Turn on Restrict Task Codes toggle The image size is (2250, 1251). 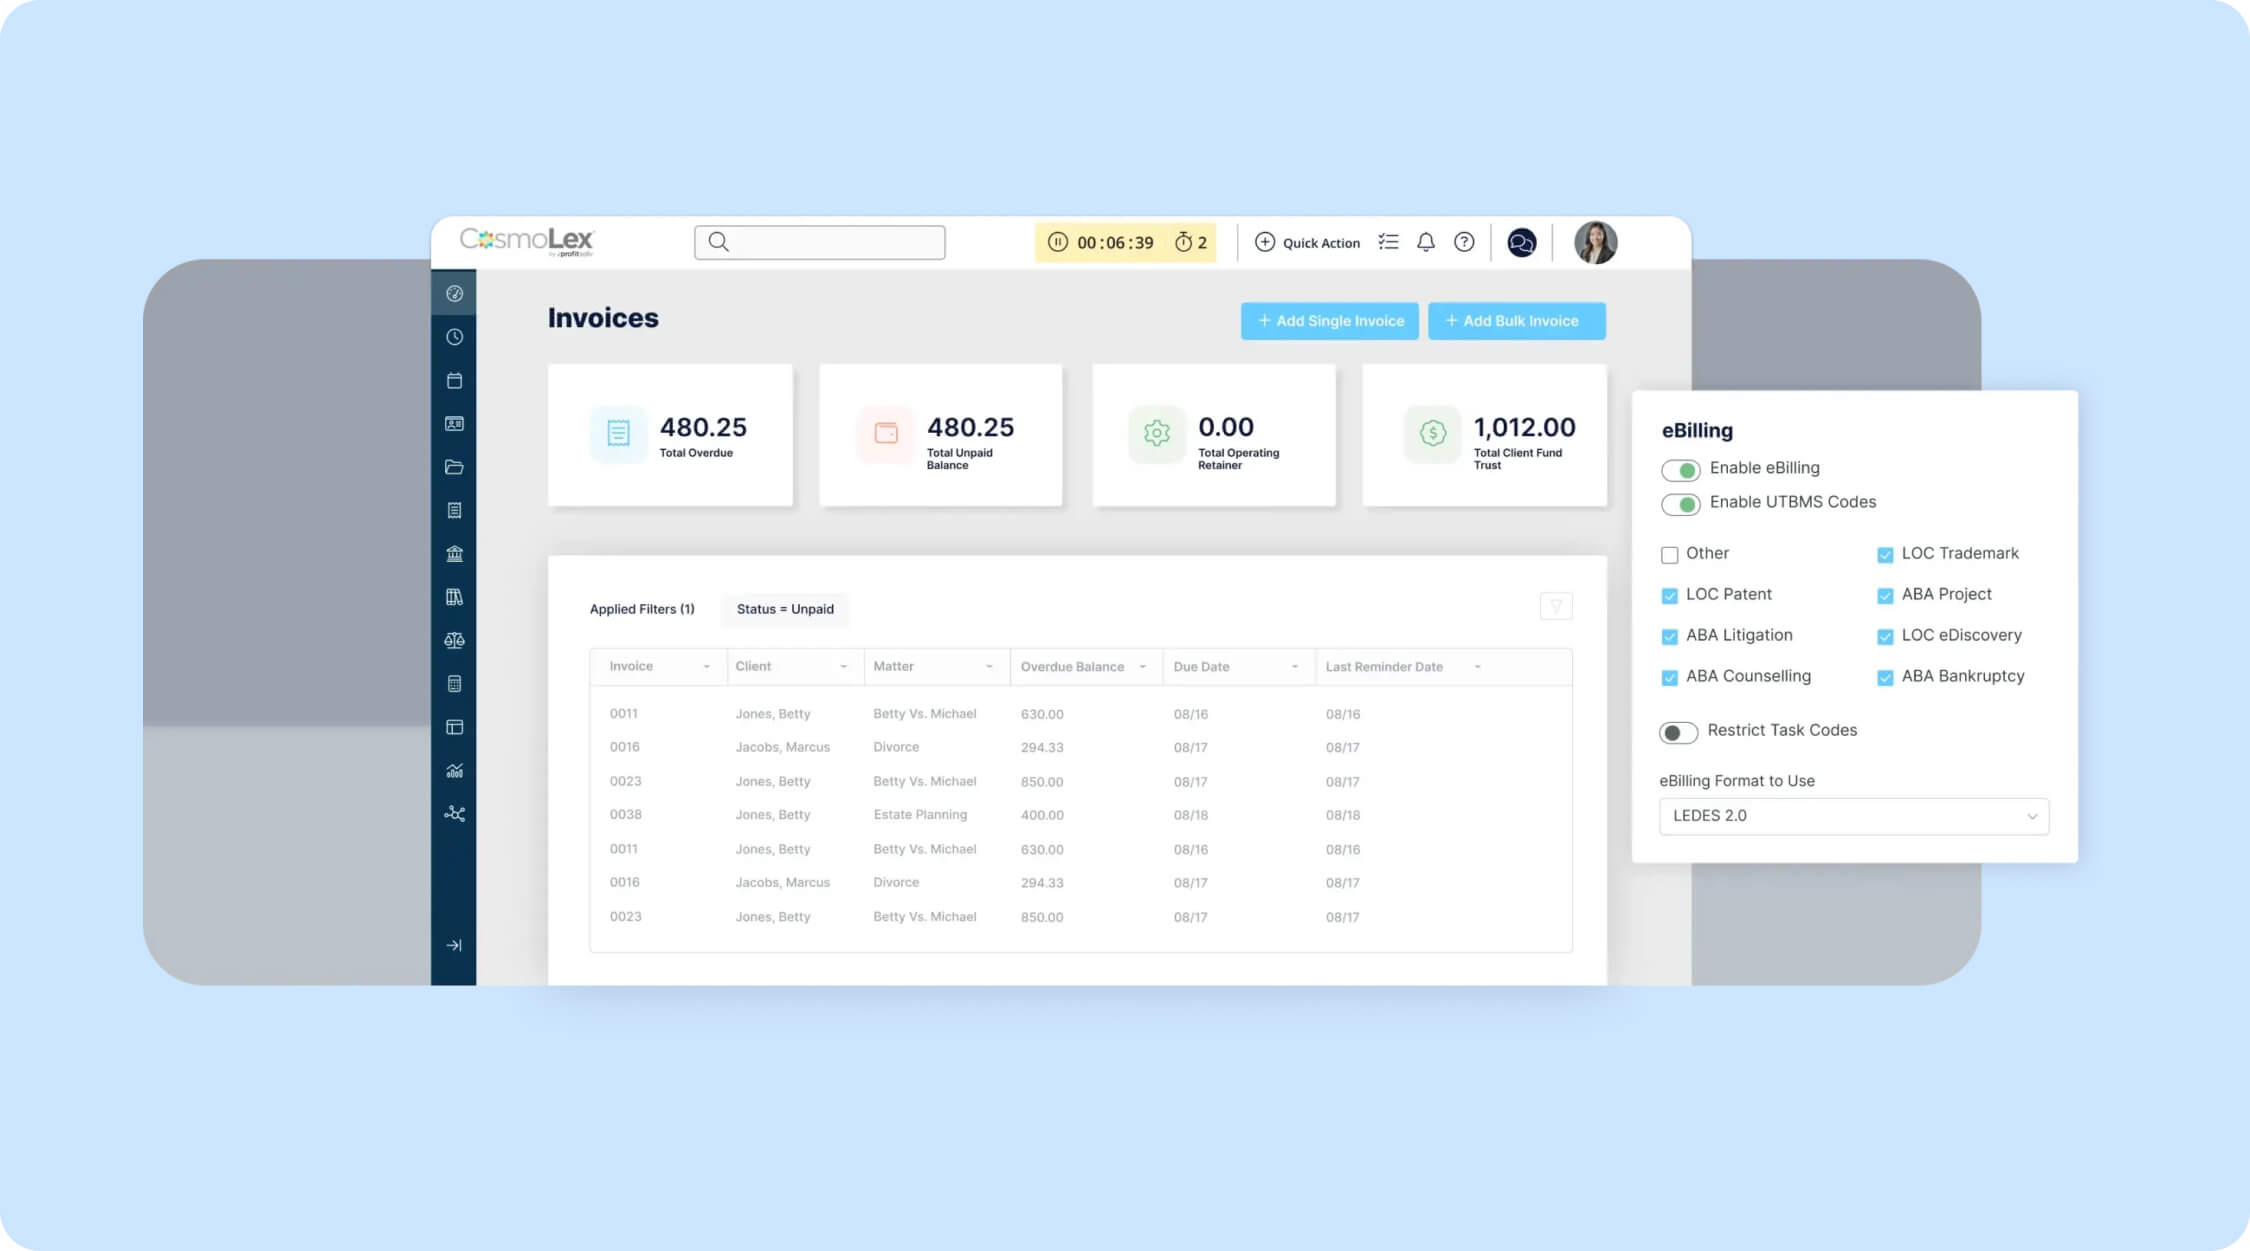(x=1678, y=732)
